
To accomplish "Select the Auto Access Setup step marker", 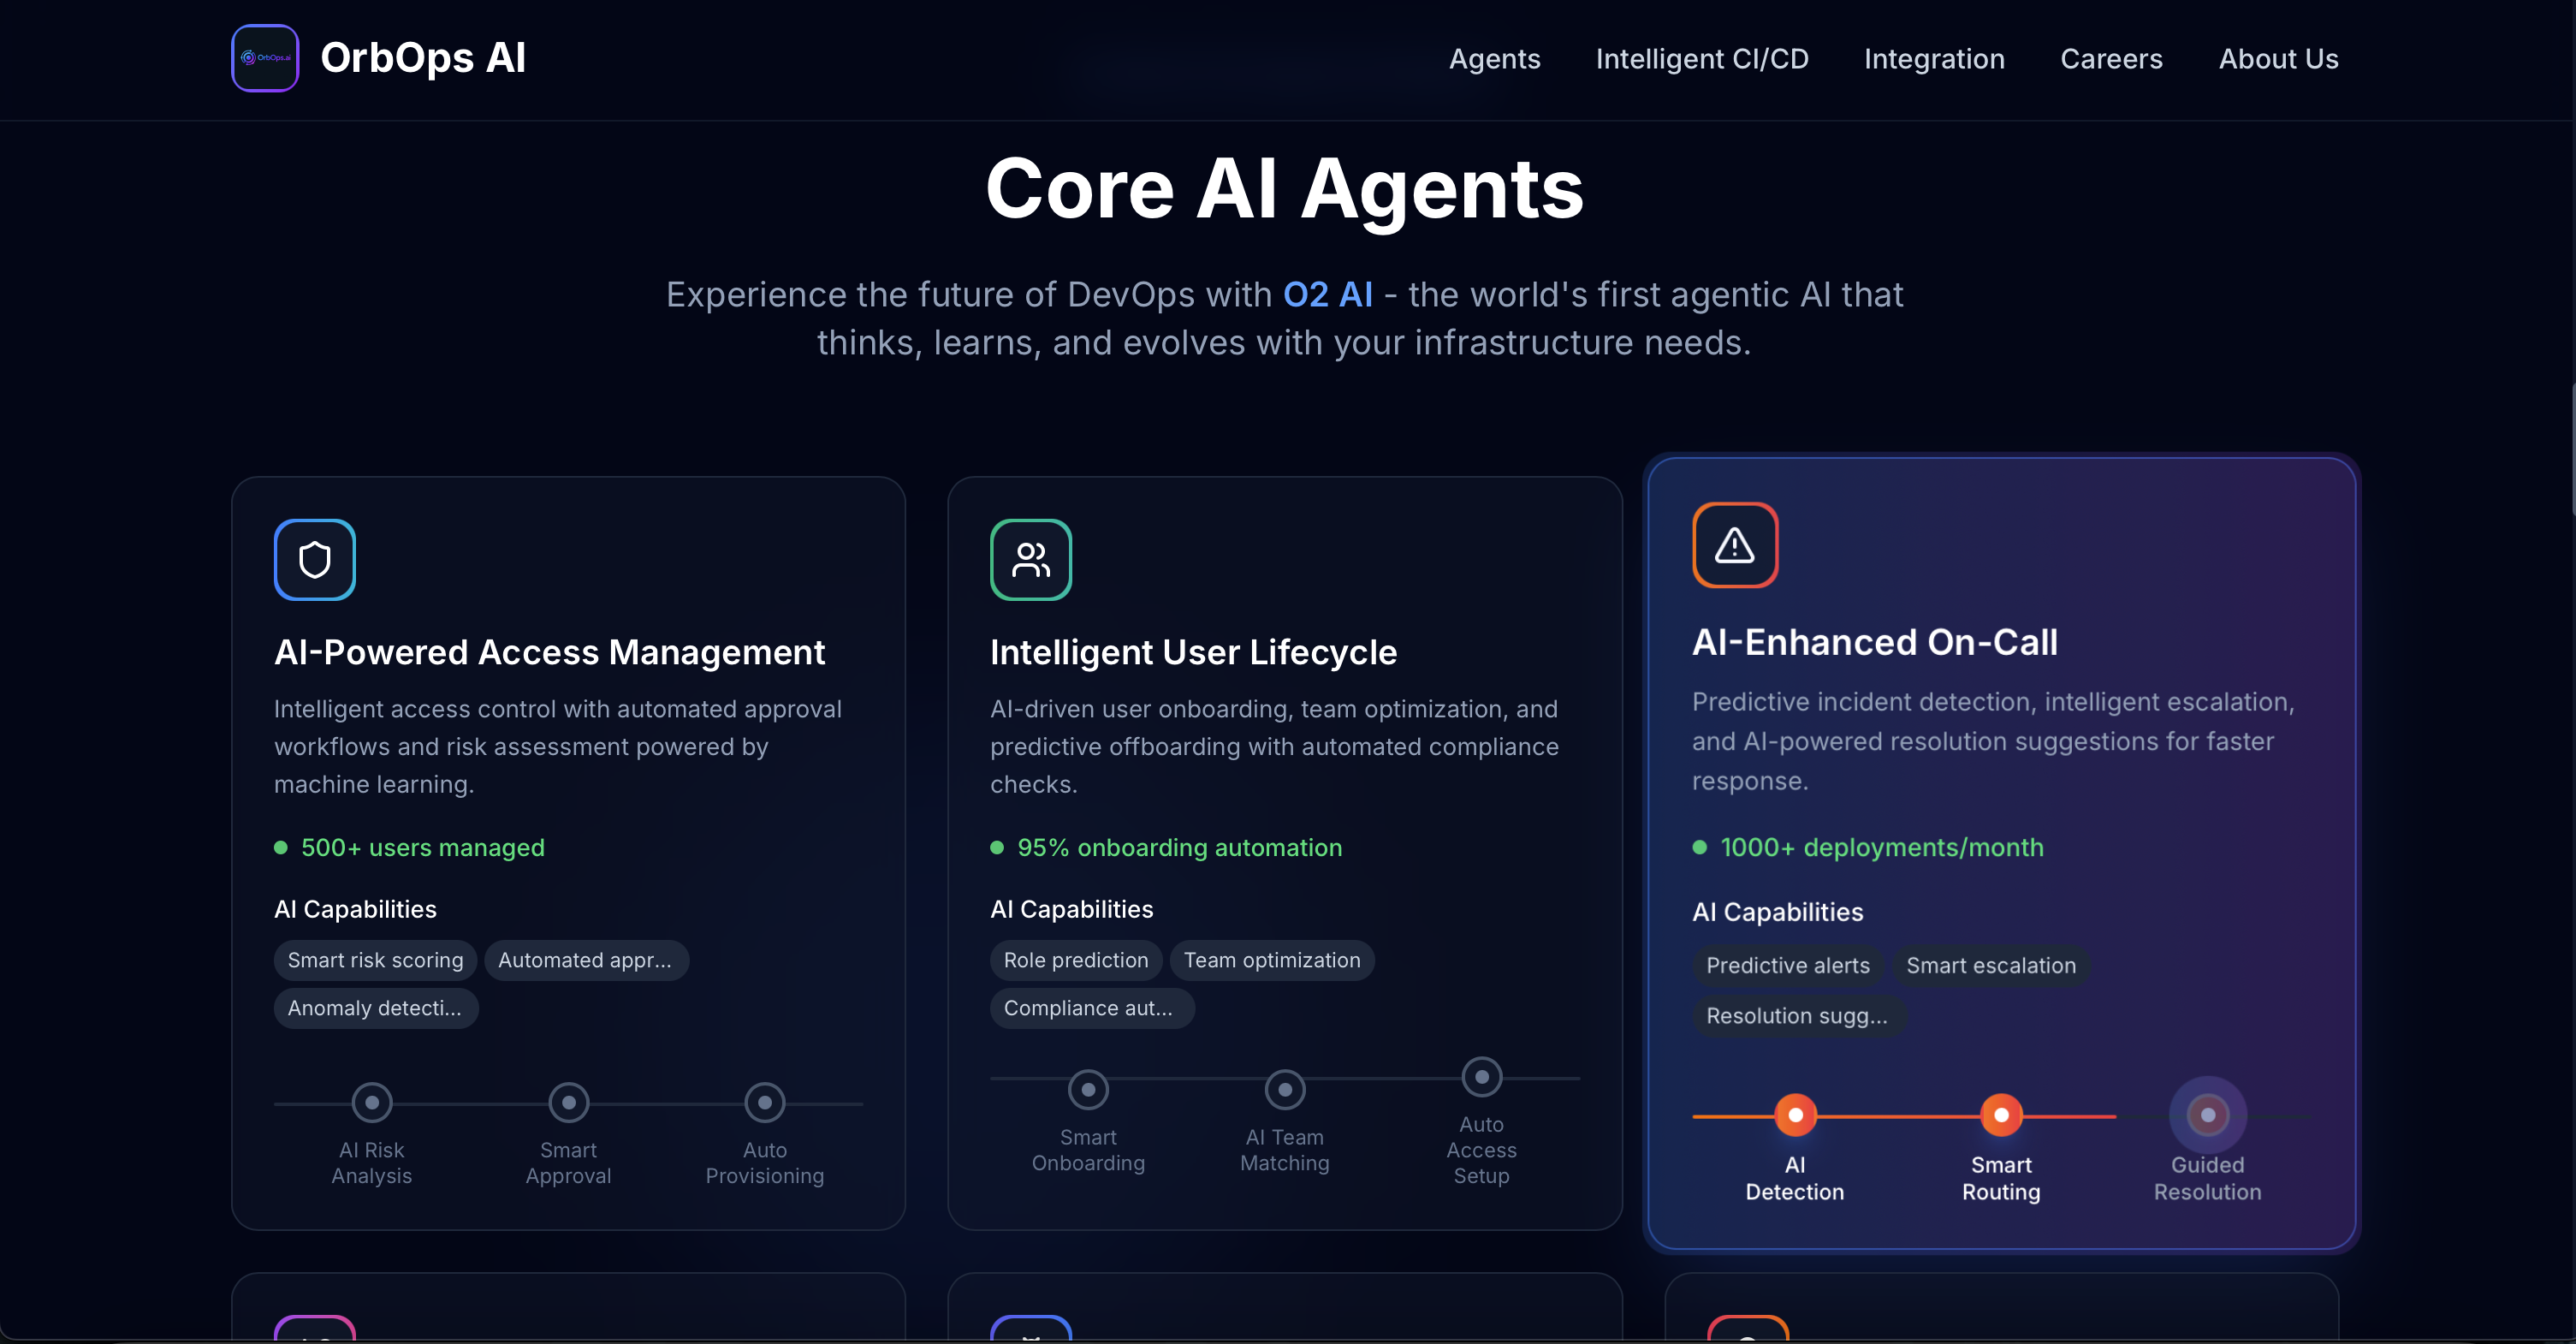I will [x=1482, y=1077].
